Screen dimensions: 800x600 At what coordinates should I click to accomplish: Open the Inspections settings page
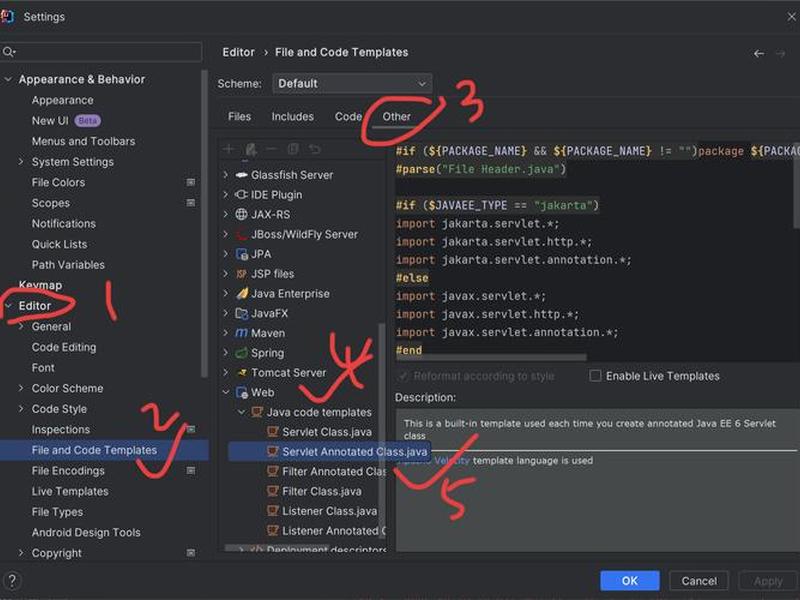pos(61,430)
